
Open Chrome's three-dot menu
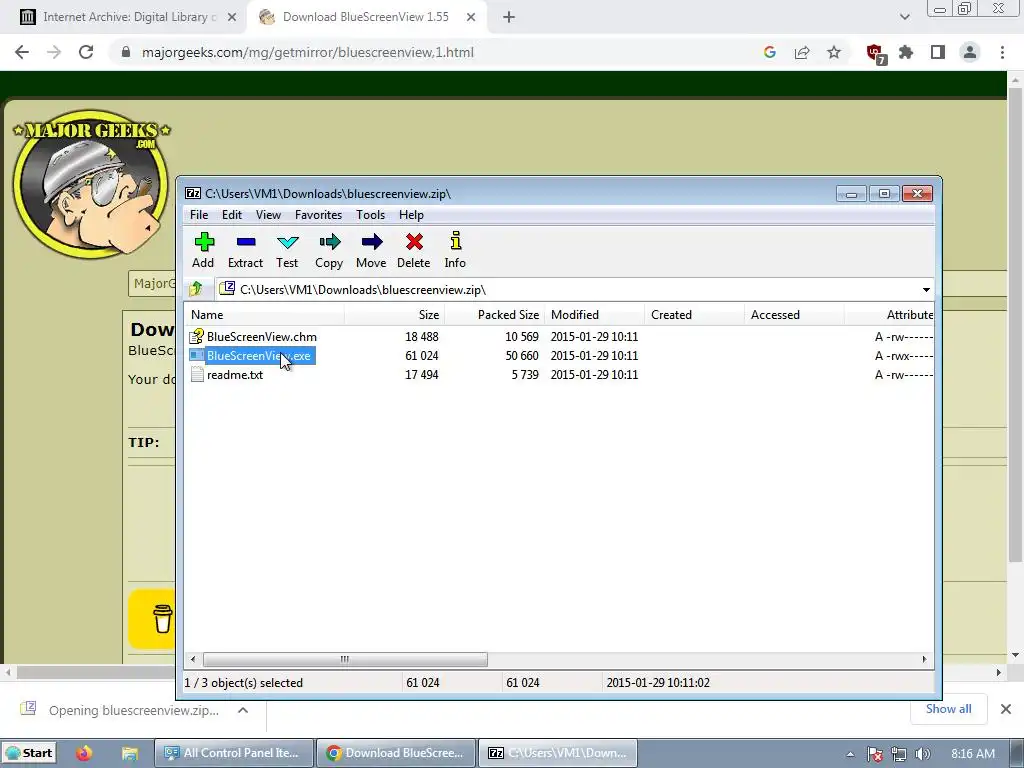pos(1002,52)
